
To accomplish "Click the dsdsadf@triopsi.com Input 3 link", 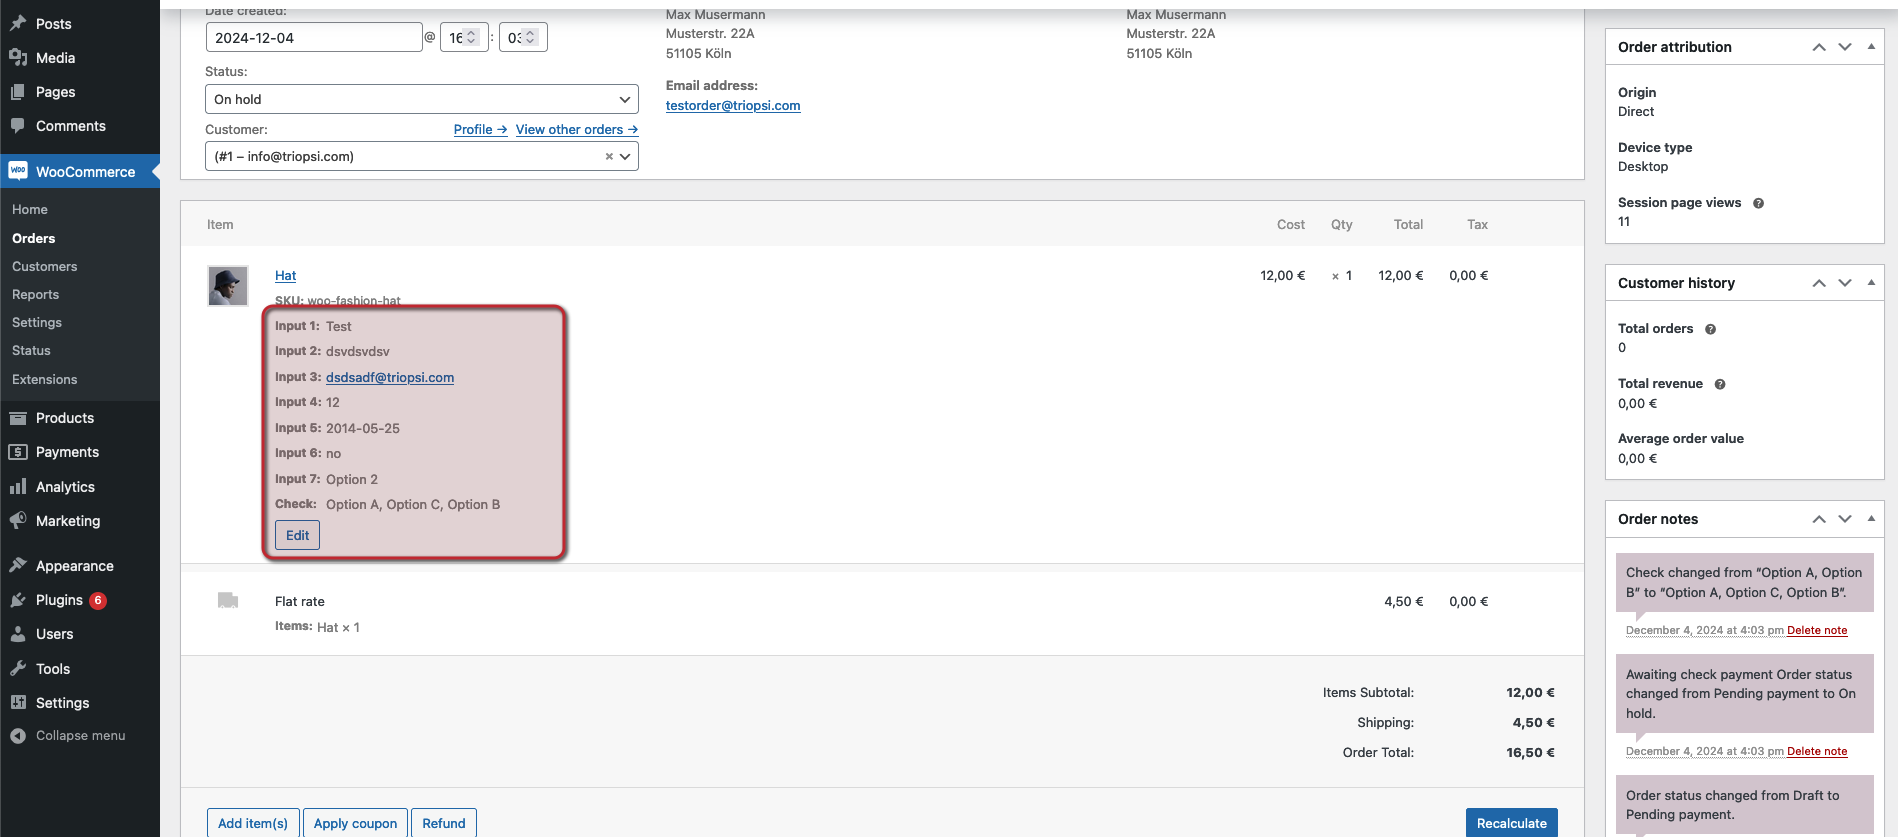I will point(390,377).
